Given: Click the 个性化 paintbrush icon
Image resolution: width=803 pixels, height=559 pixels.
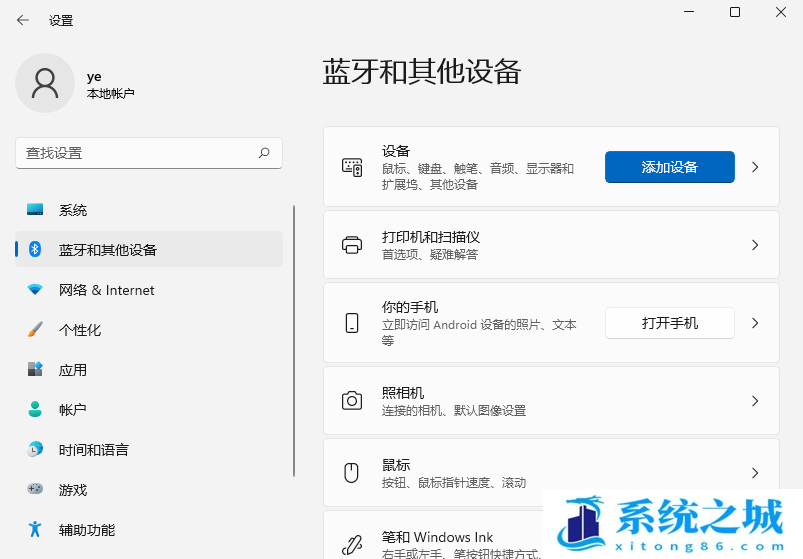Looking at the screenshot, I should (x=35, y=330).
